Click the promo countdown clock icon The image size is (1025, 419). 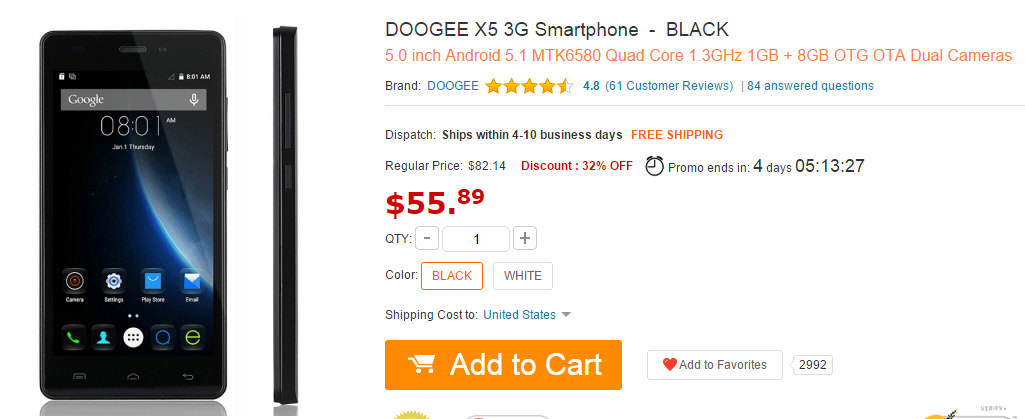(x=654, y=165)
